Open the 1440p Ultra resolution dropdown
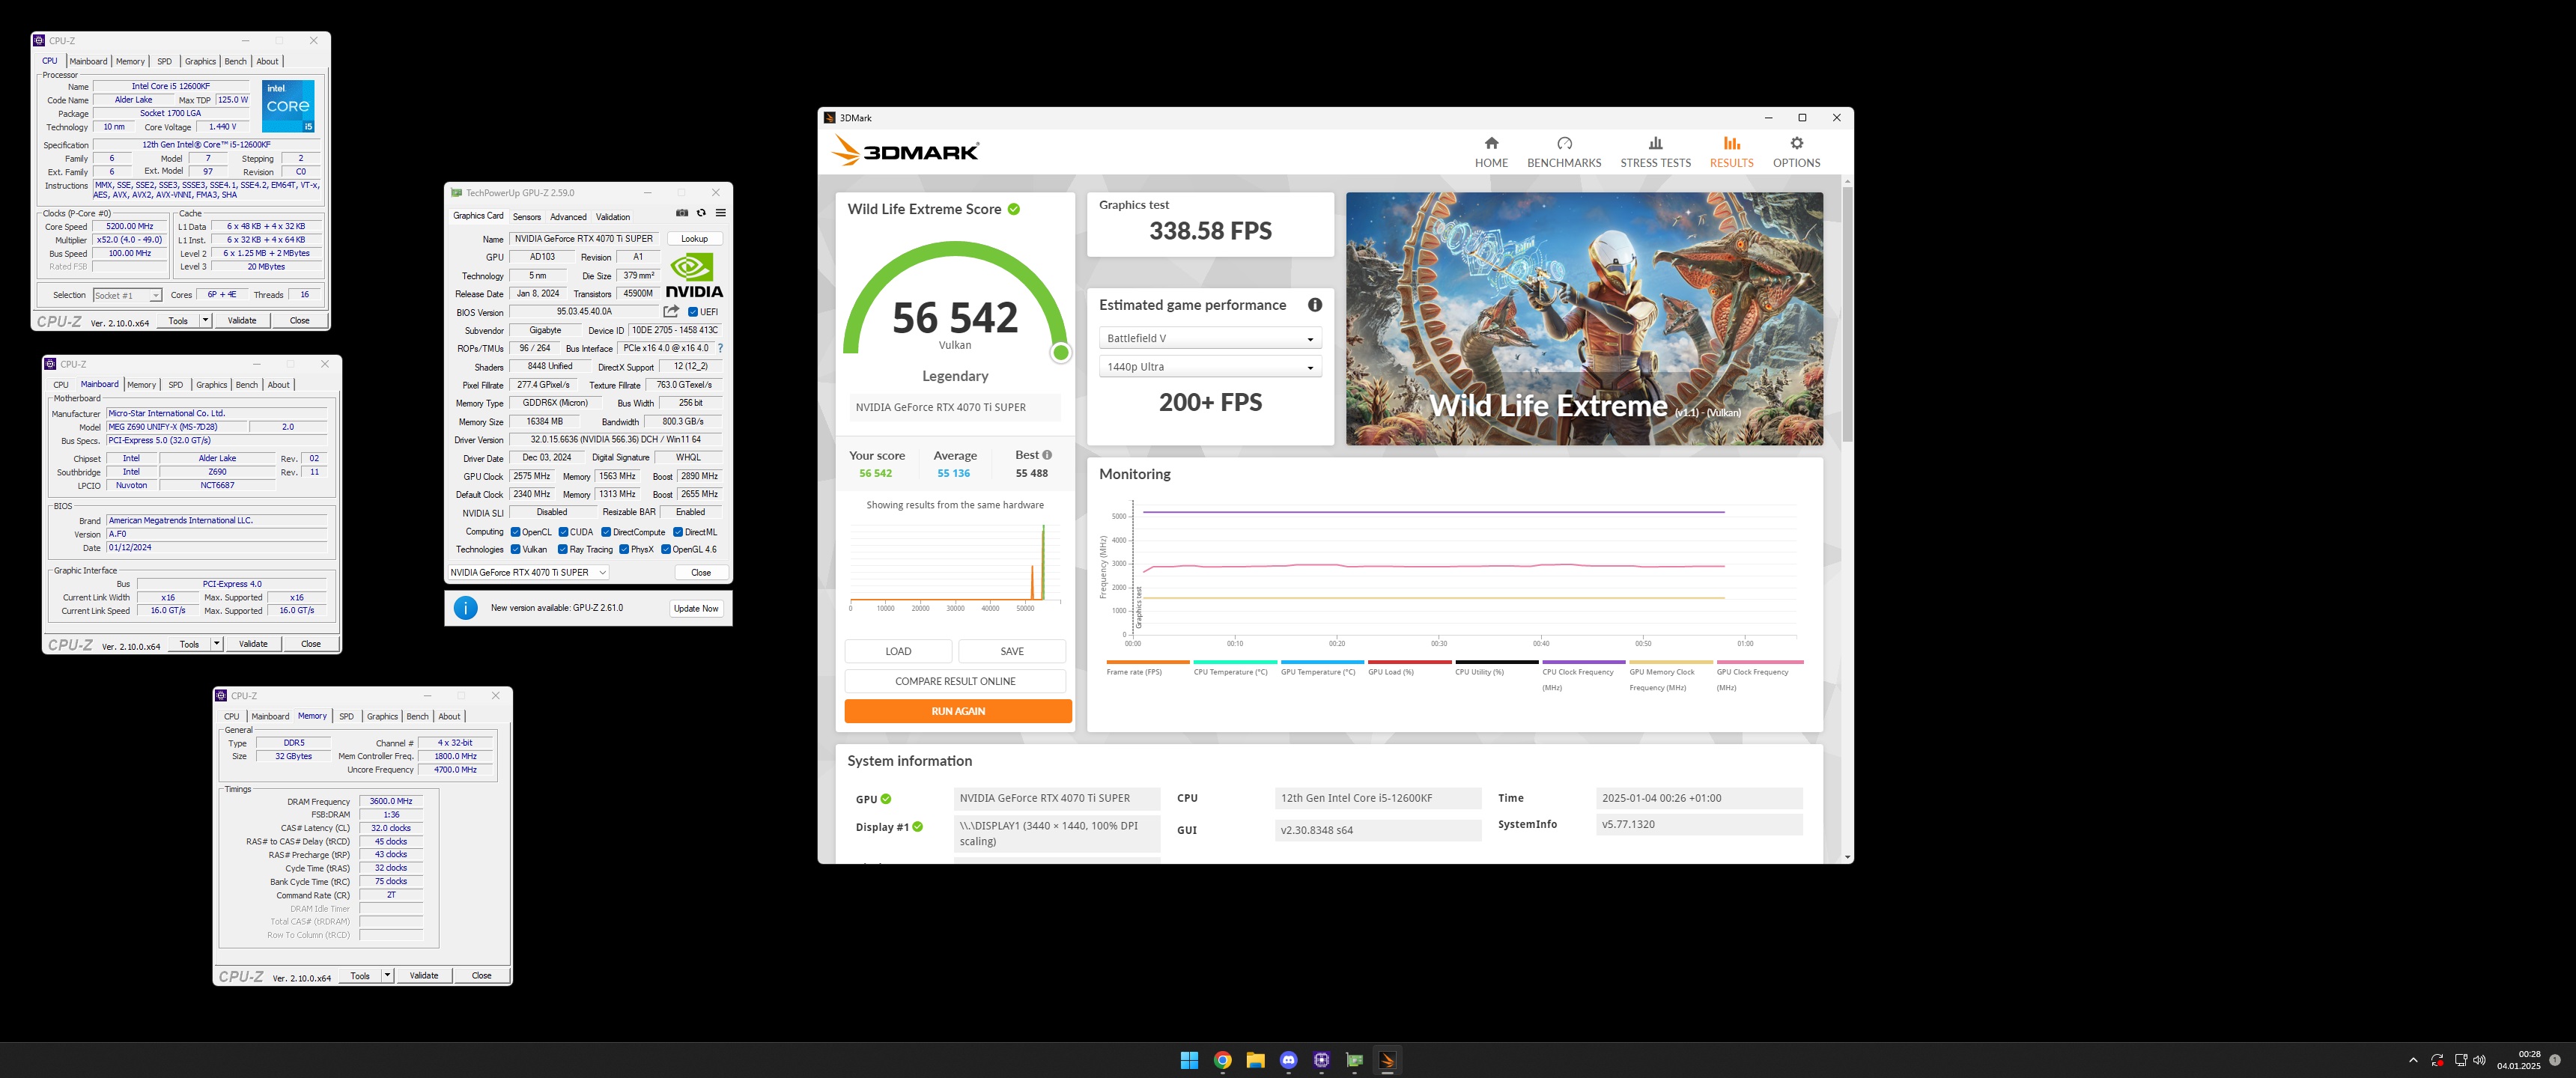 1210,367
